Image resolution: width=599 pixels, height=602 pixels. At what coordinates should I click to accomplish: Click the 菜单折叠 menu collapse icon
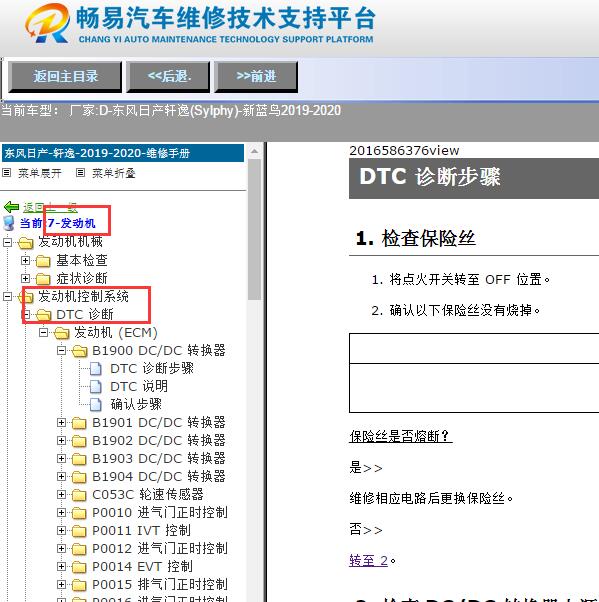coord(80,173)
